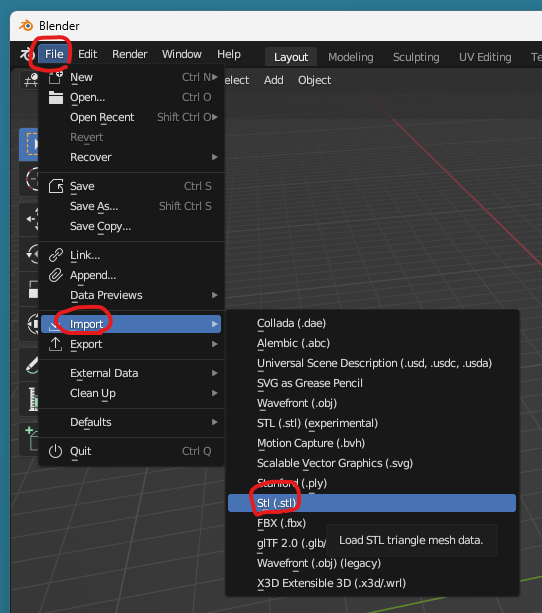The height and width of the screenshot is (613, 542).
Task: Expand the Data Previews submenu
Action: (x=131, y=296)
